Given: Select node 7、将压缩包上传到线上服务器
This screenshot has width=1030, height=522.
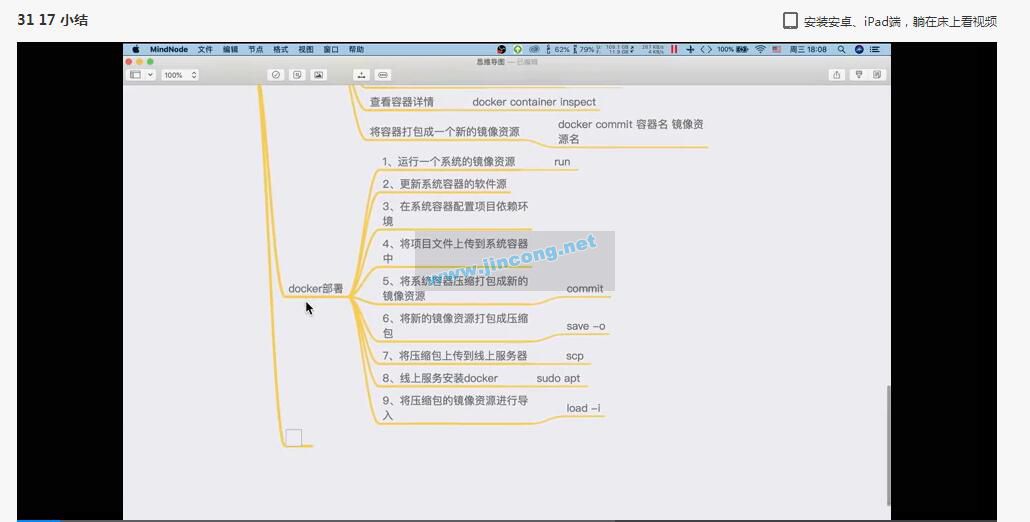Looking at the screenshot, I should 455,355.
